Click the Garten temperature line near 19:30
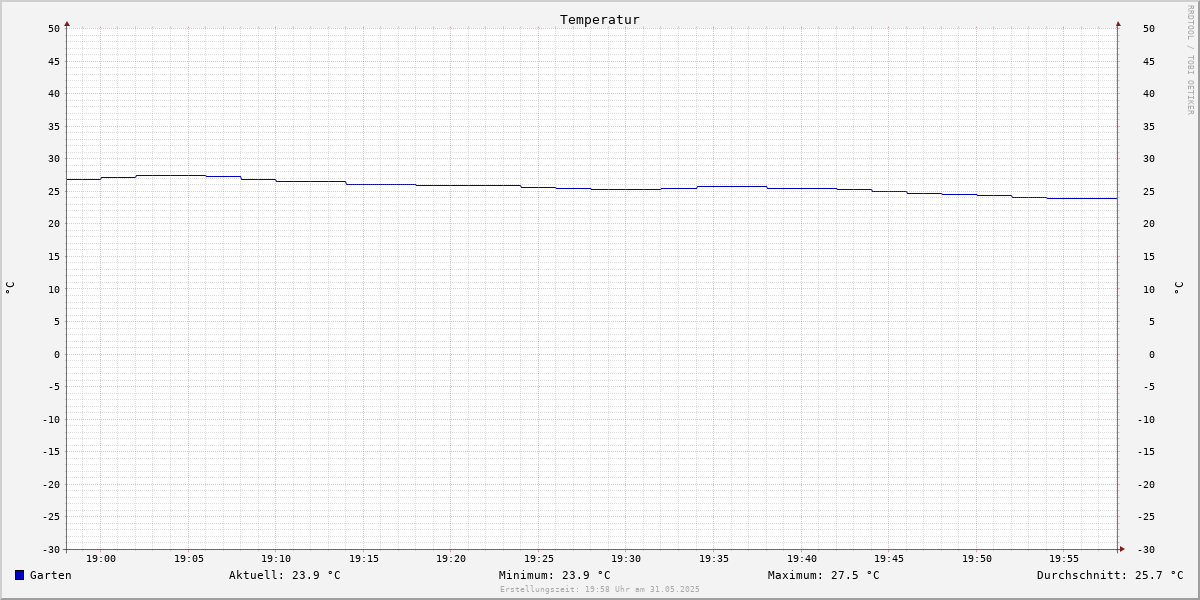The image size is (1200, 600). point(626,189)
